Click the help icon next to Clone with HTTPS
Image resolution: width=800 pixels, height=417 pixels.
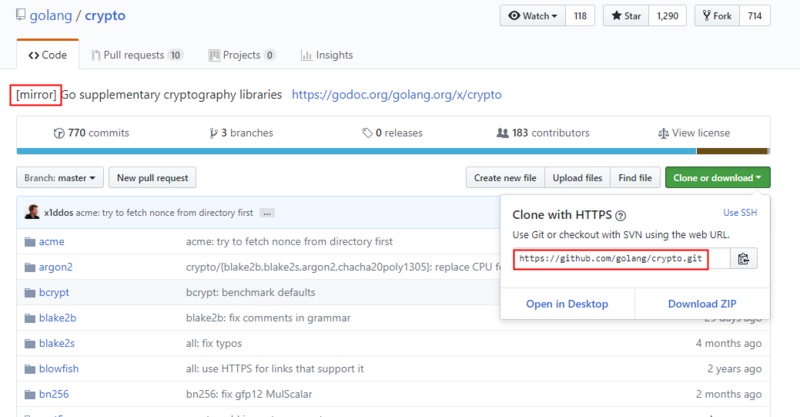click(620, 216)
